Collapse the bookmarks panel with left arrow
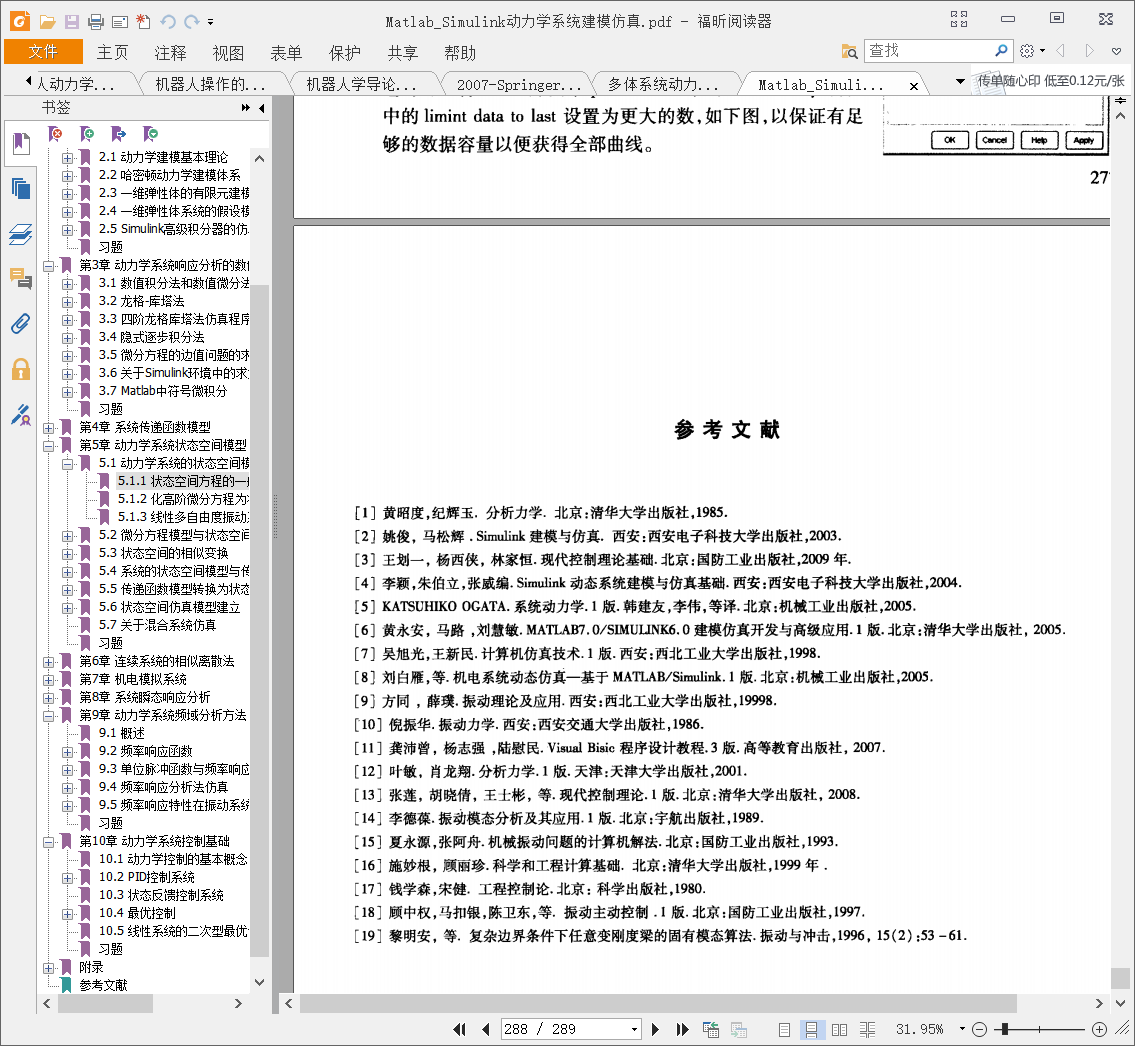 click(x=261, y=108)
